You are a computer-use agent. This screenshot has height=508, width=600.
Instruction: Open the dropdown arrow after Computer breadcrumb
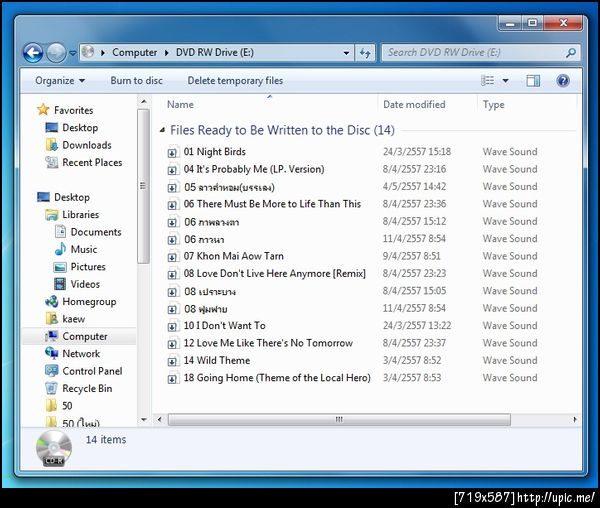pyautogui.click(x=166, y=53)
